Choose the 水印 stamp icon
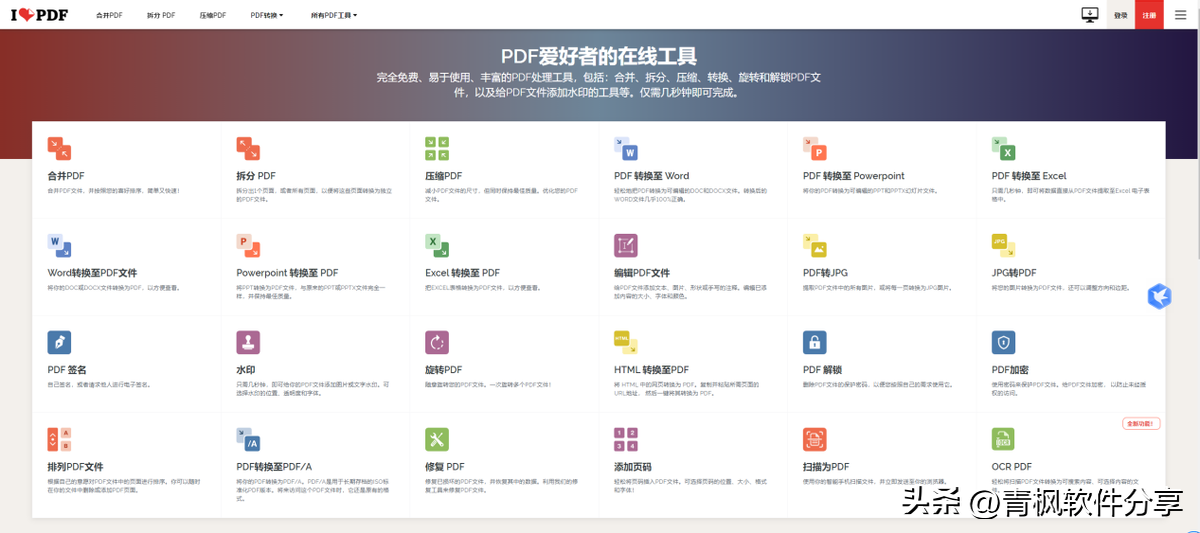The height and width of the screenshot is (533, 1200). [248, 342]
